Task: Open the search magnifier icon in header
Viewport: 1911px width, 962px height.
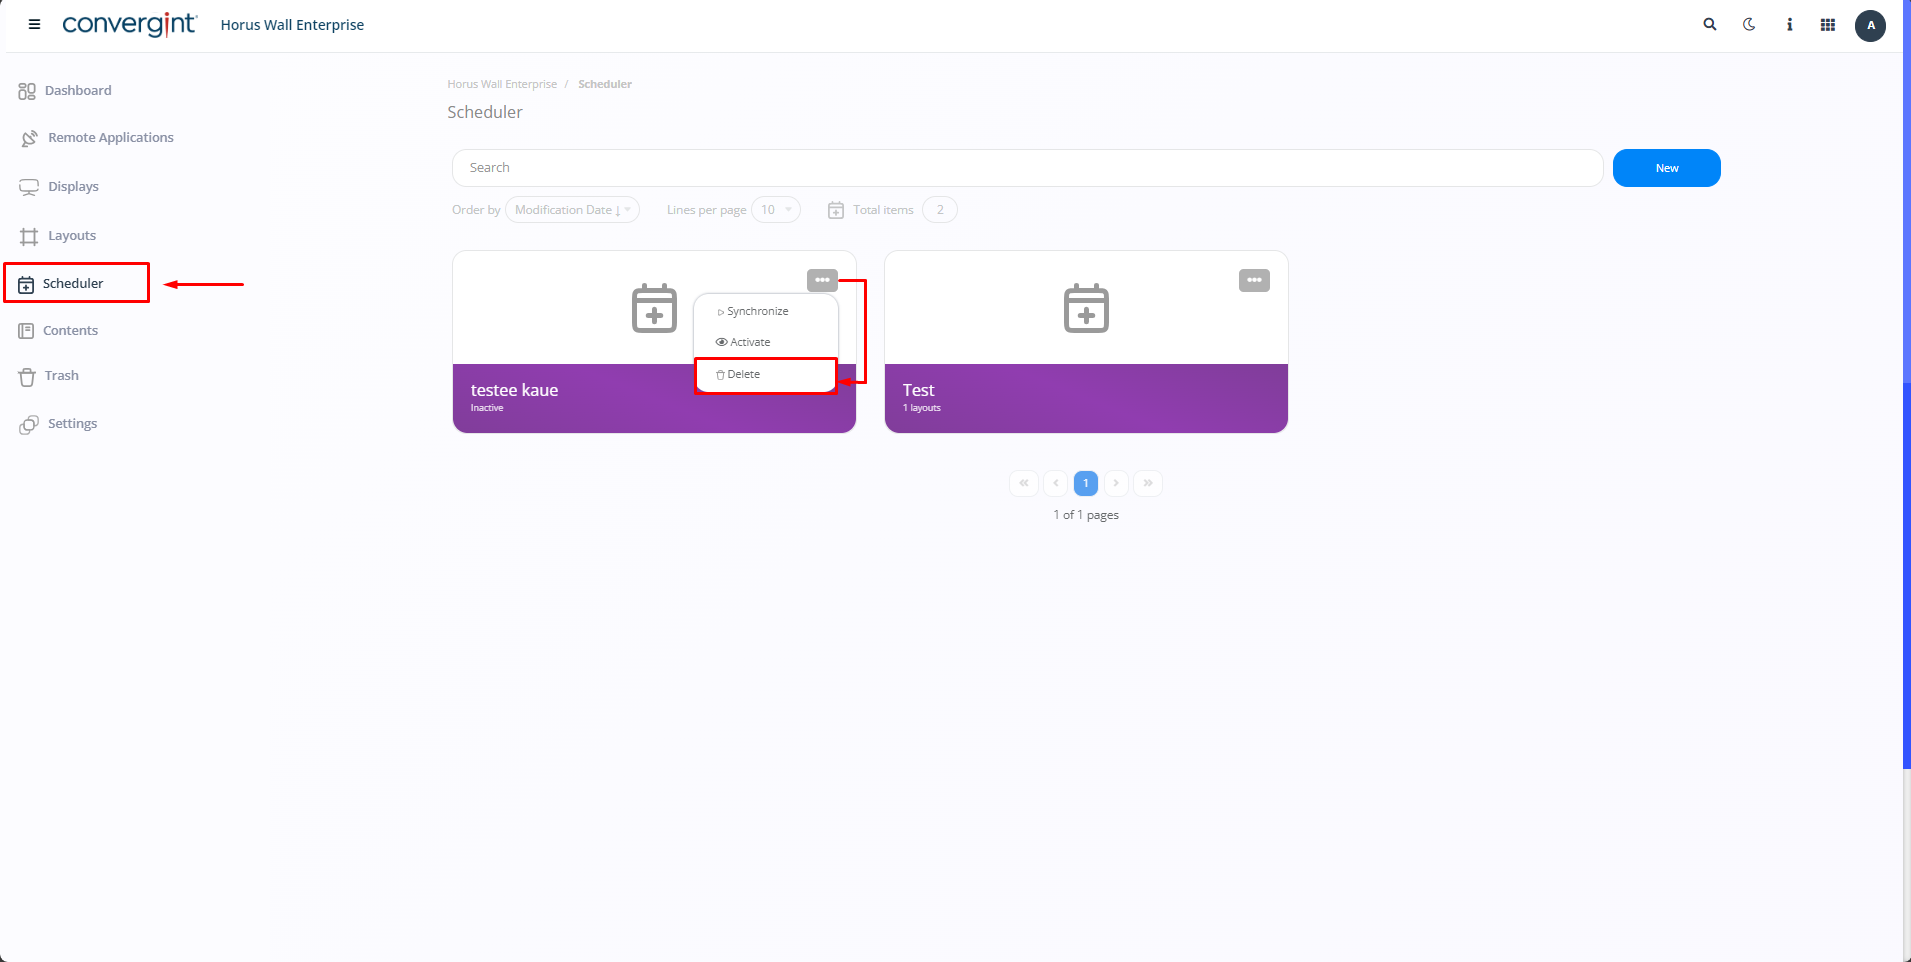Action: pos(1710,25)
